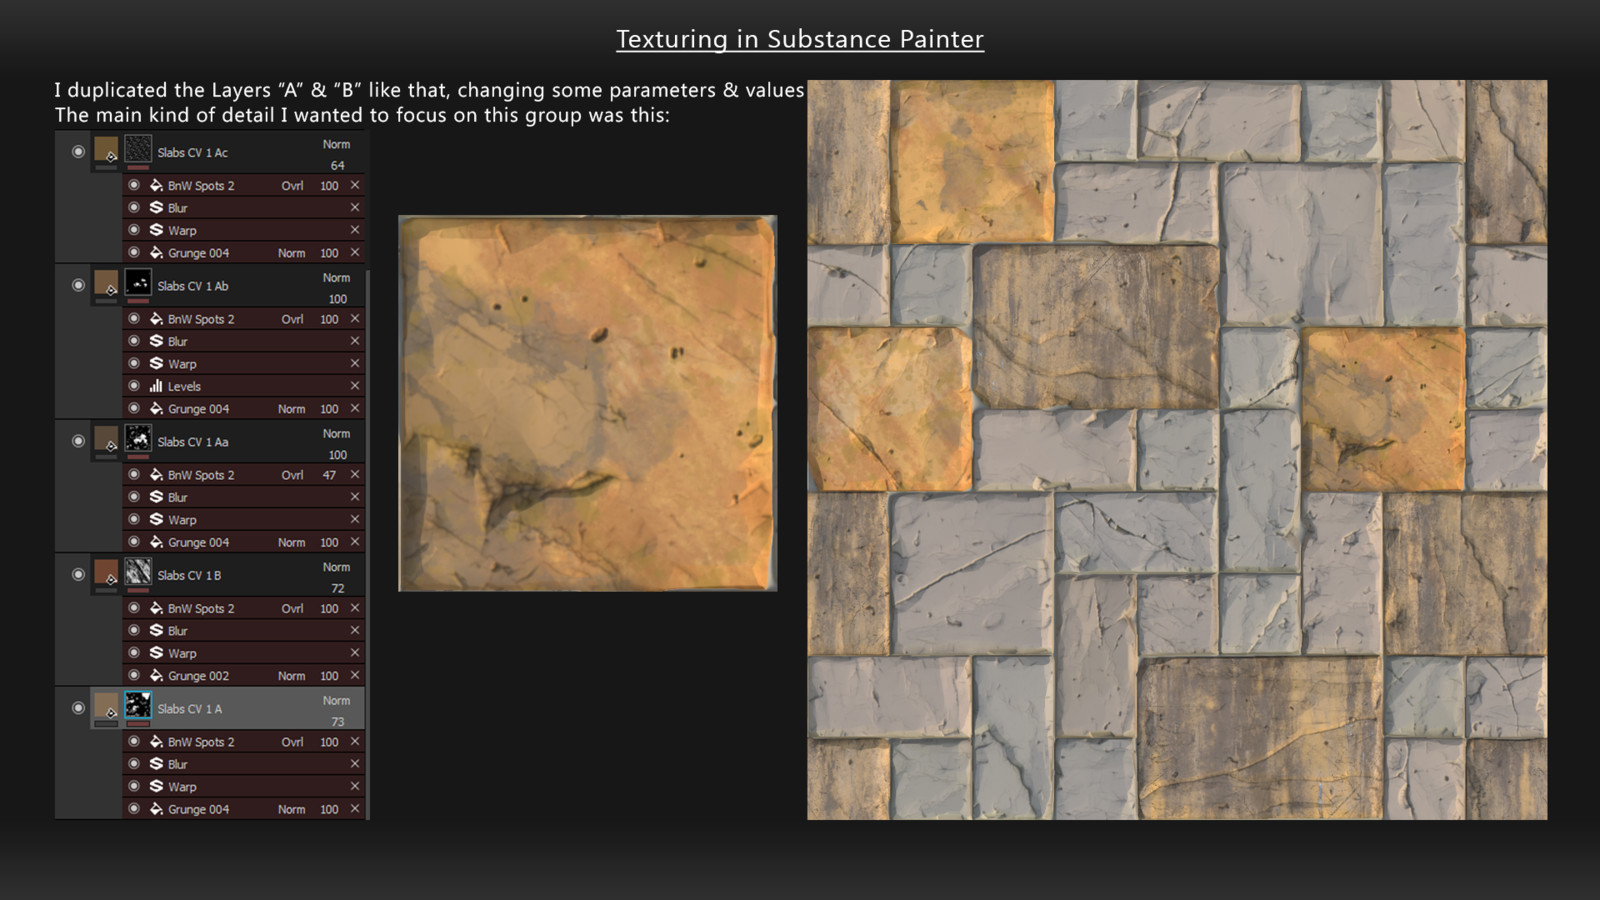Click the single orange stone slab preview image

pos(588,403)
